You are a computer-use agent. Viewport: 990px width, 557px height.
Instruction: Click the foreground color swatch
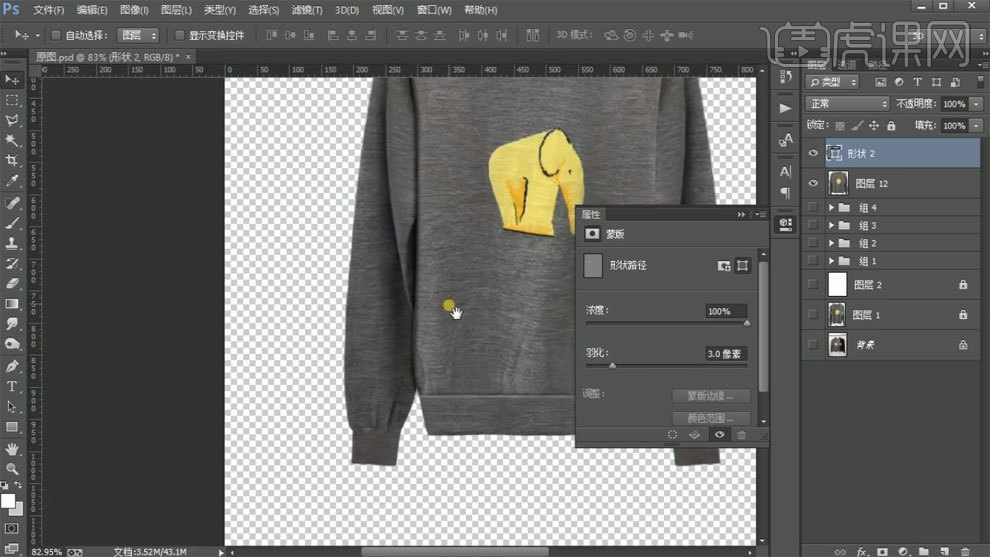(8, 501)
